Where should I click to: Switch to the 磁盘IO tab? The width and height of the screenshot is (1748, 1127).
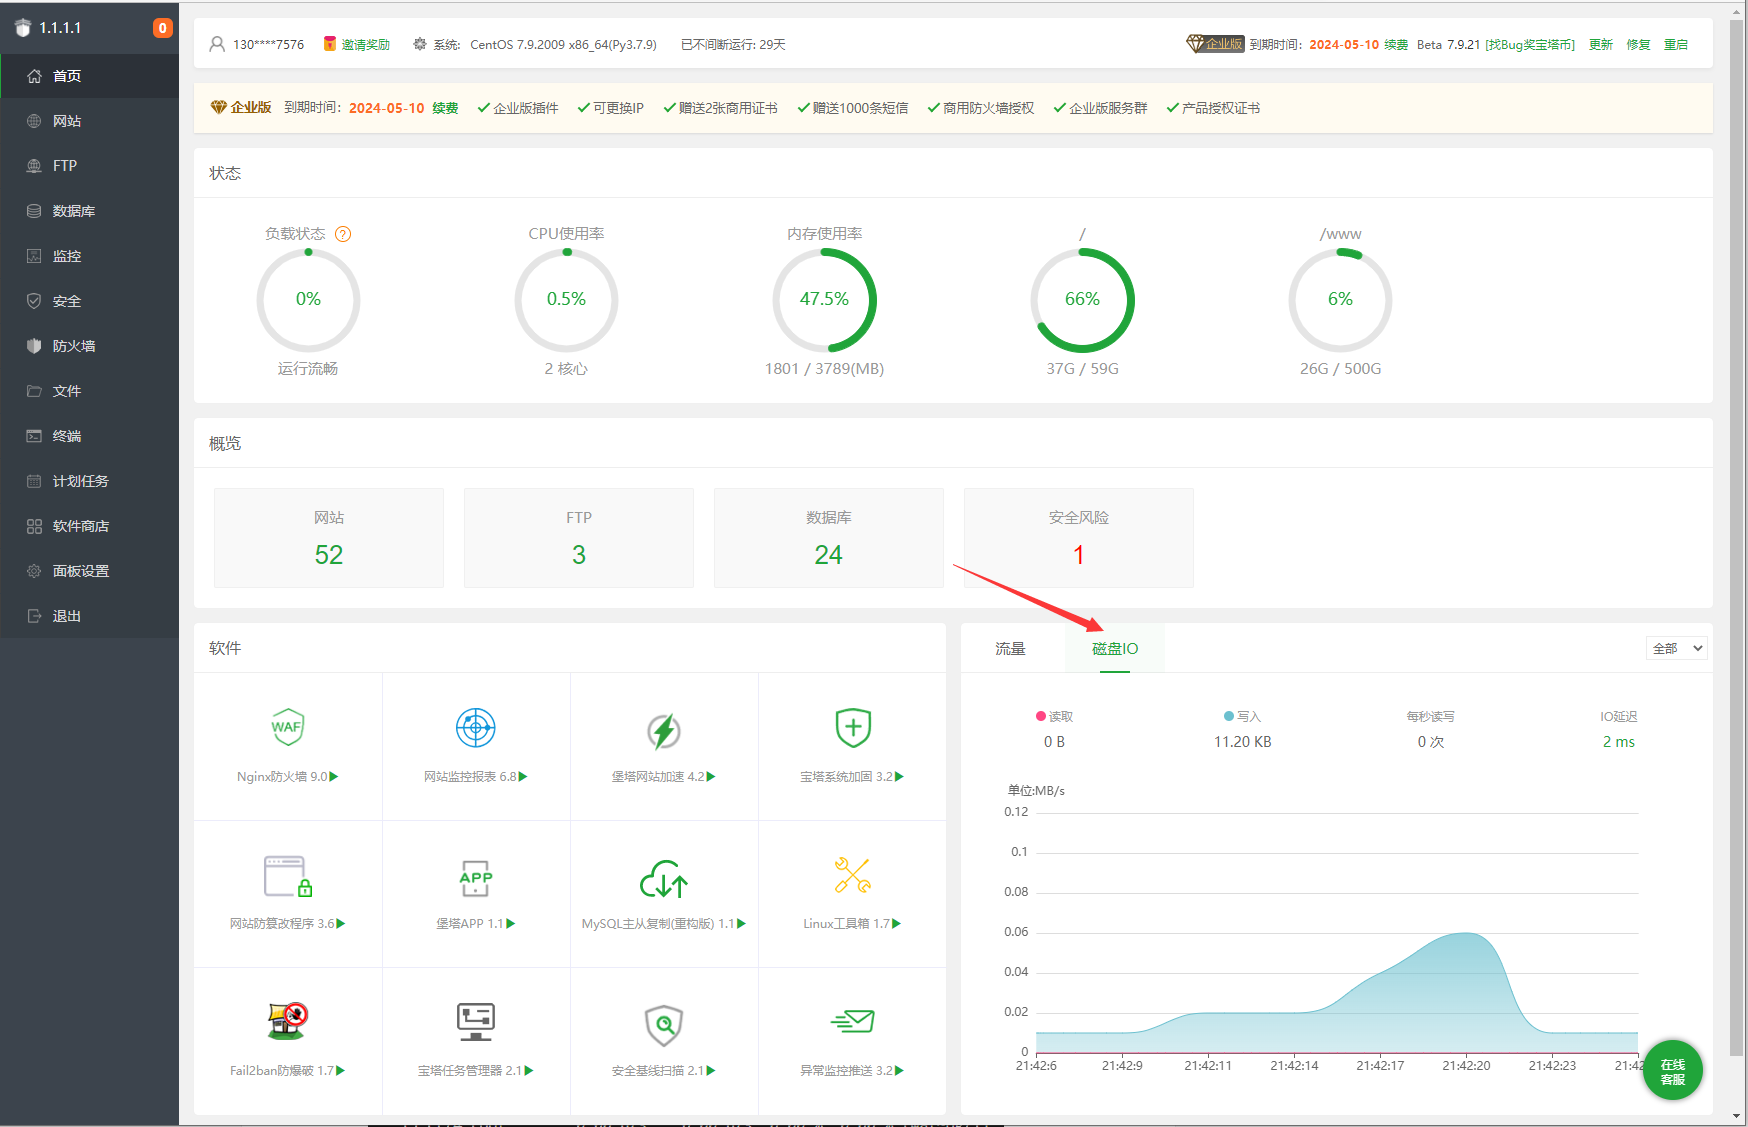[x=1115, y=649]
